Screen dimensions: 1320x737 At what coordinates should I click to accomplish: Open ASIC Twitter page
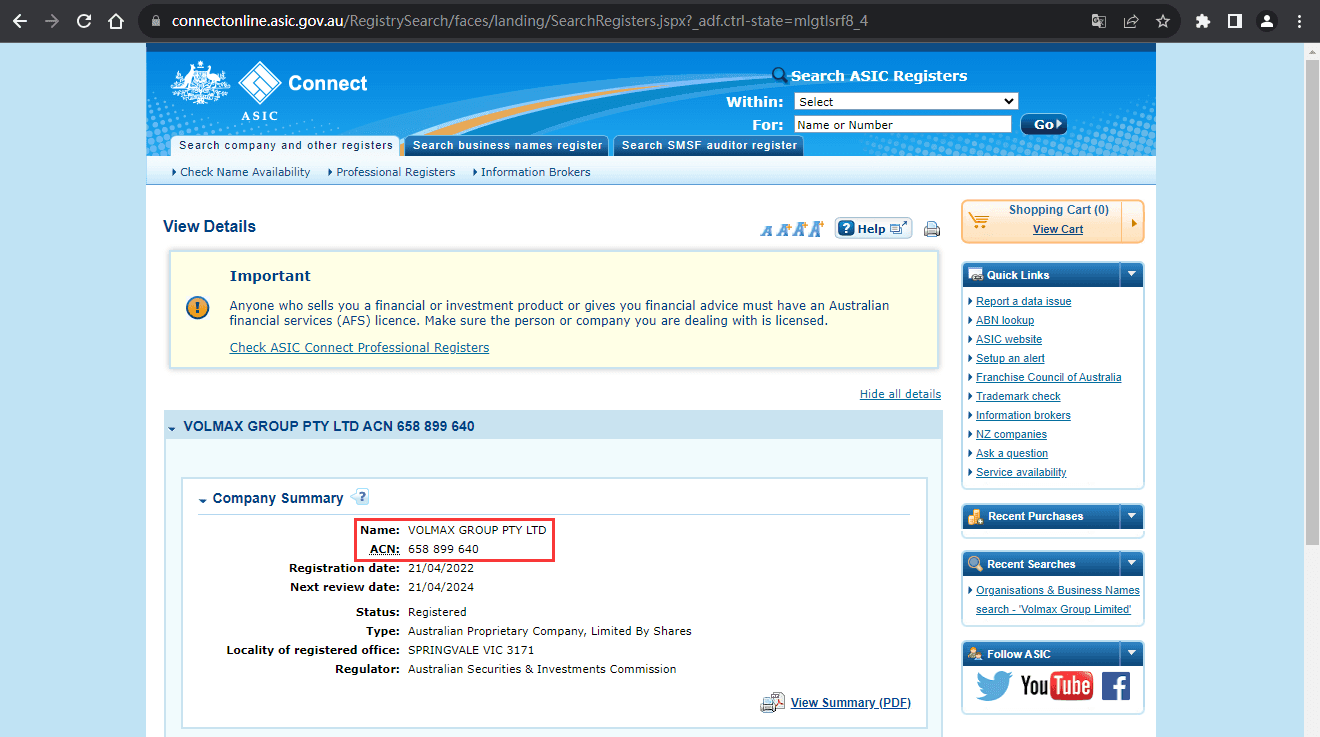(994, 686)
